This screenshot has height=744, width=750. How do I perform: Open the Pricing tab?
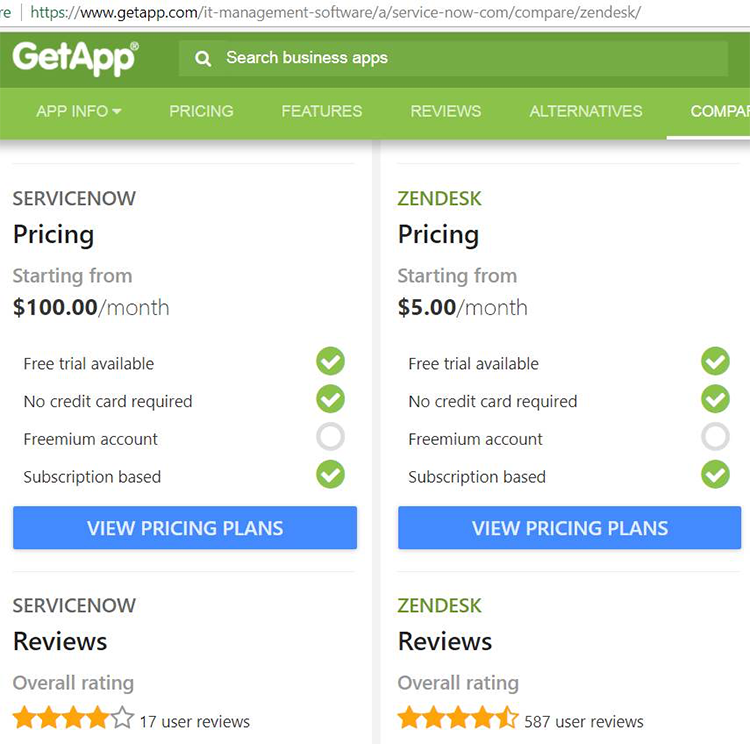[x=201, y=111]
